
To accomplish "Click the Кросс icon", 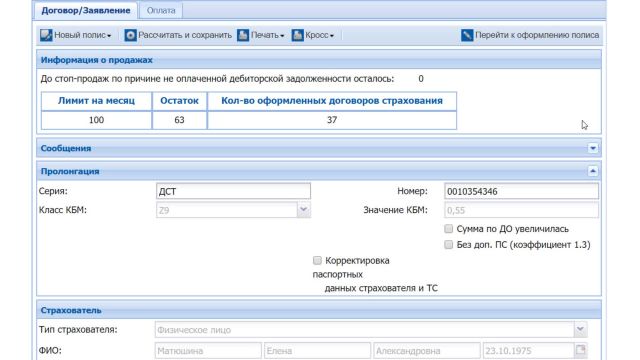I will click(298, 35).
